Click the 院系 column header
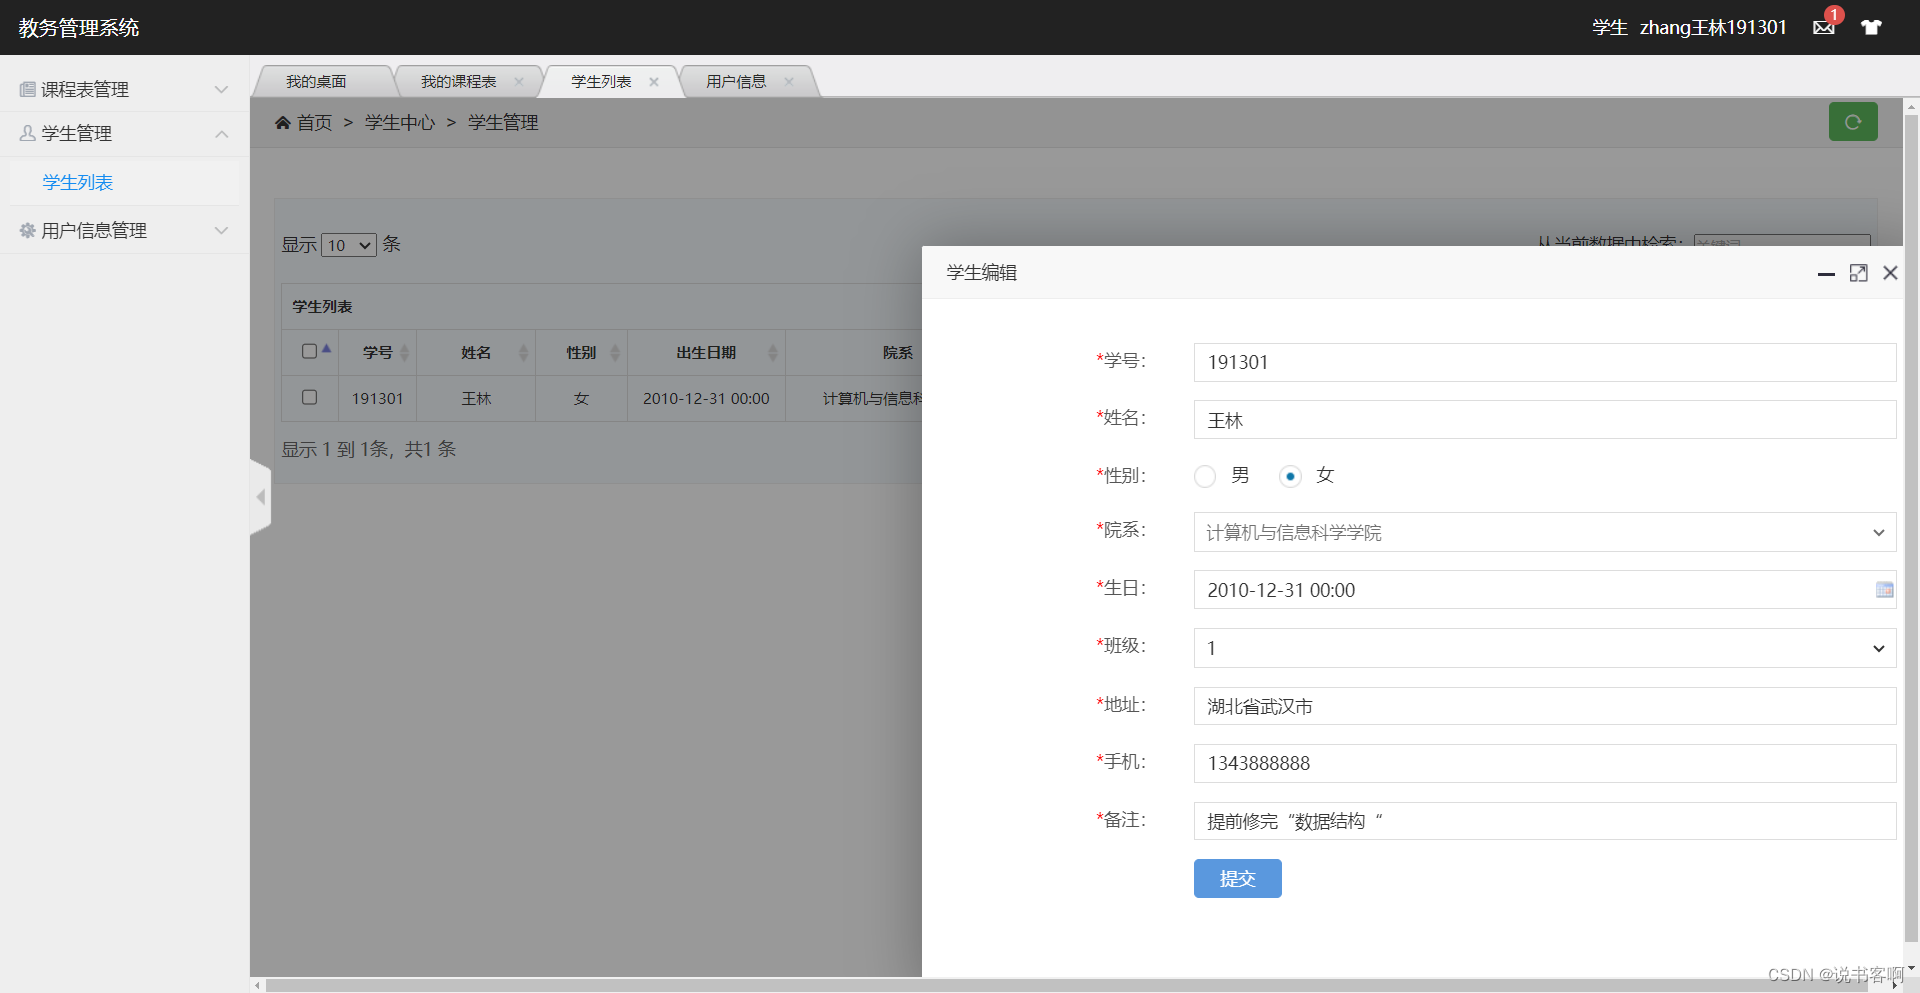Image resolution: width=1920 pixels, height=993 pixels. 897,353
